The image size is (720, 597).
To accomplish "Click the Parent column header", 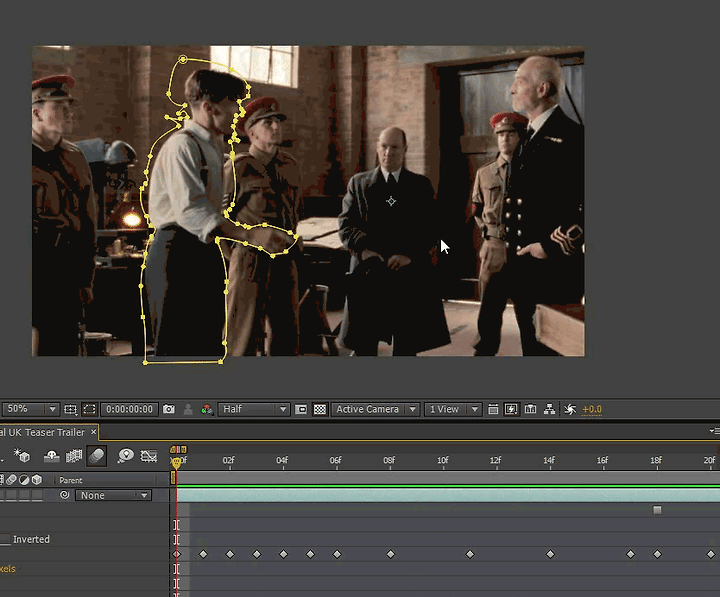I will click(x=70, y=480).
